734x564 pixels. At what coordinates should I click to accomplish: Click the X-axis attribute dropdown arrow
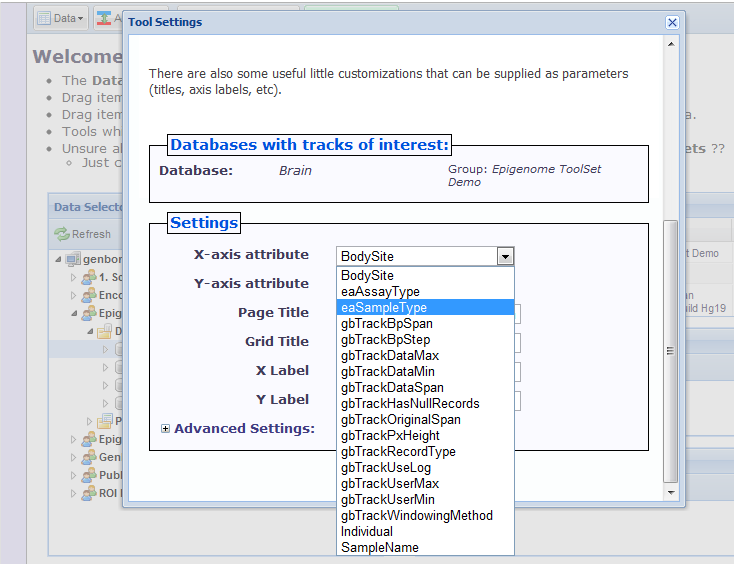pyautogui.click(x=506, y=256)
